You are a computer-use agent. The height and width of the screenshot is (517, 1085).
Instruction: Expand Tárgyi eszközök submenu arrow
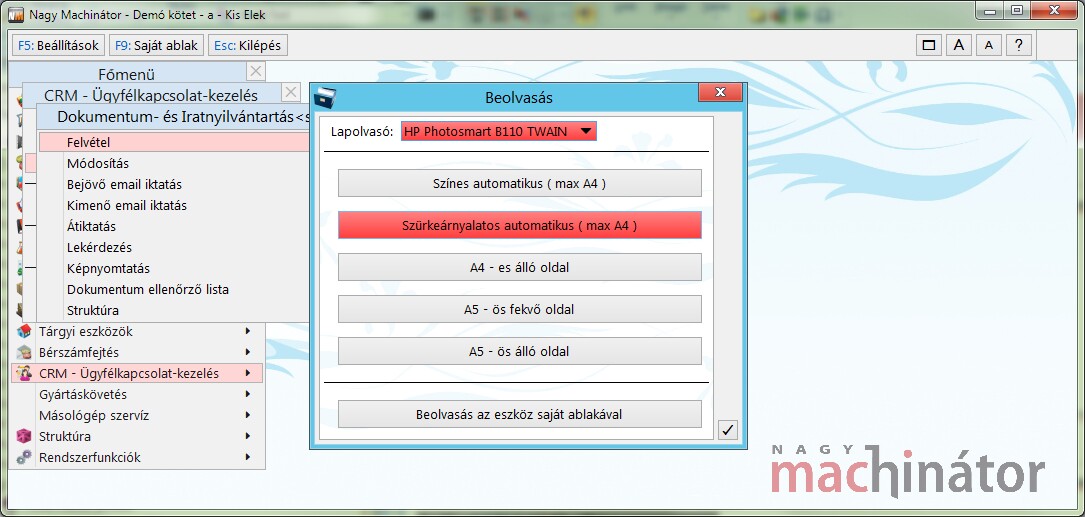coord(248,332)
